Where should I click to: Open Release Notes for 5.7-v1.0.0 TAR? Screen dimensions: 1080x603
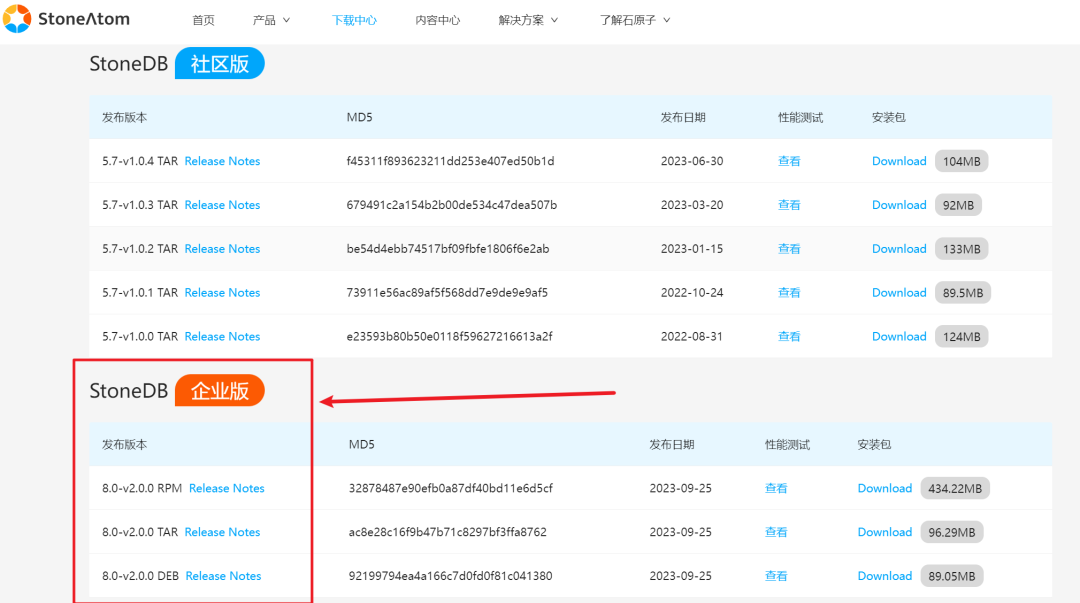click(222, 336)
